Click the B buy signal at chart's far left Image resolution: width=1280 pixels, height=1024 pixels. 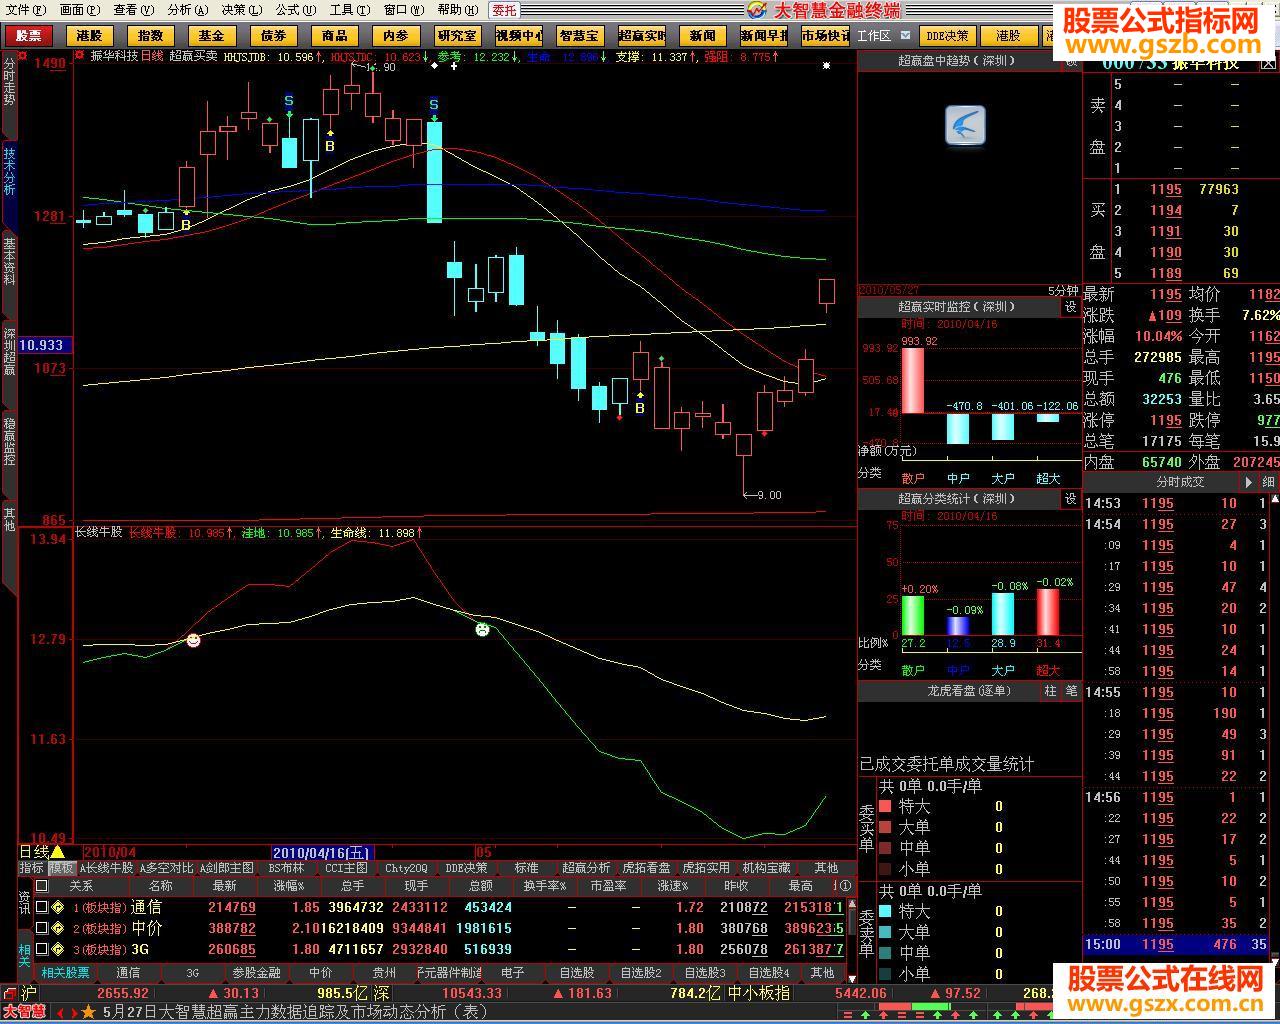[x=186, y=226]
